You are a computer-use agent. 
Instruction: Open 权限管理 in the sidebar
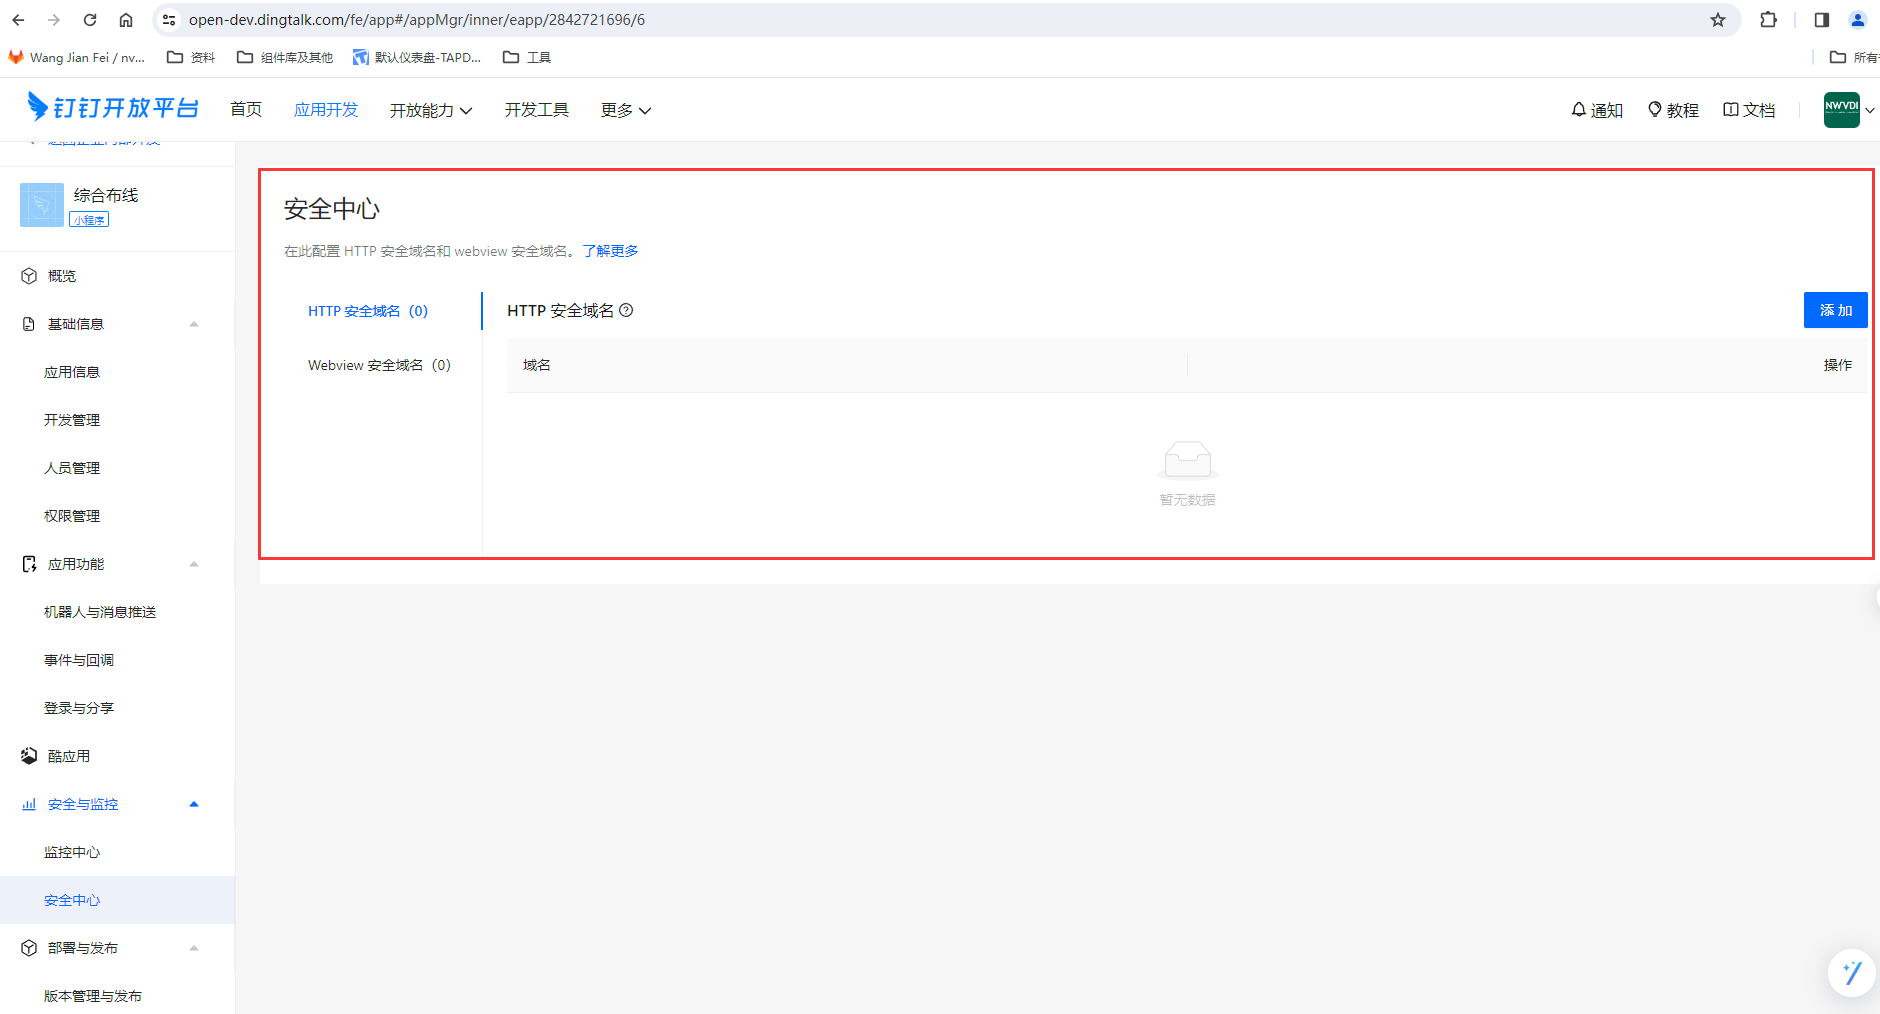pos(72,516)
